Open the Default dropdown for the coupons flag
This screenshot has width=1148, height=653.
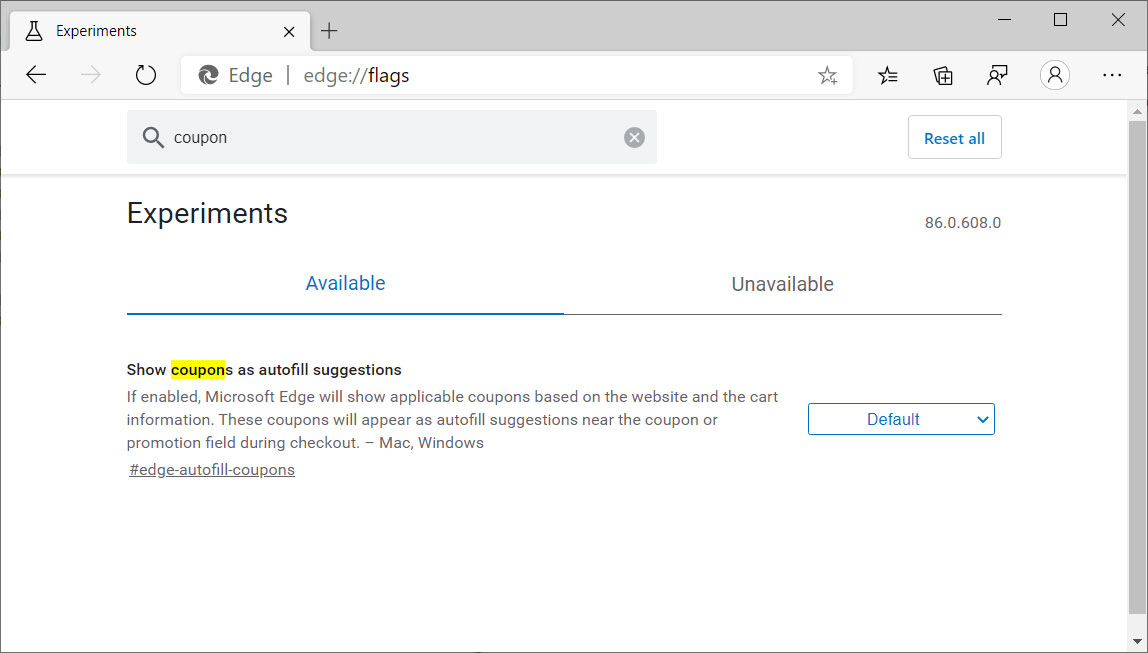point(900,418)
